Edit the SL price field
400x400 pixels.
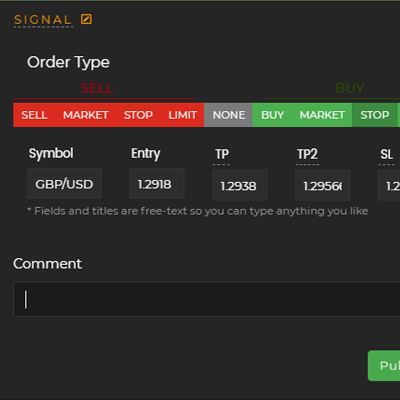(x=389, y=185)
